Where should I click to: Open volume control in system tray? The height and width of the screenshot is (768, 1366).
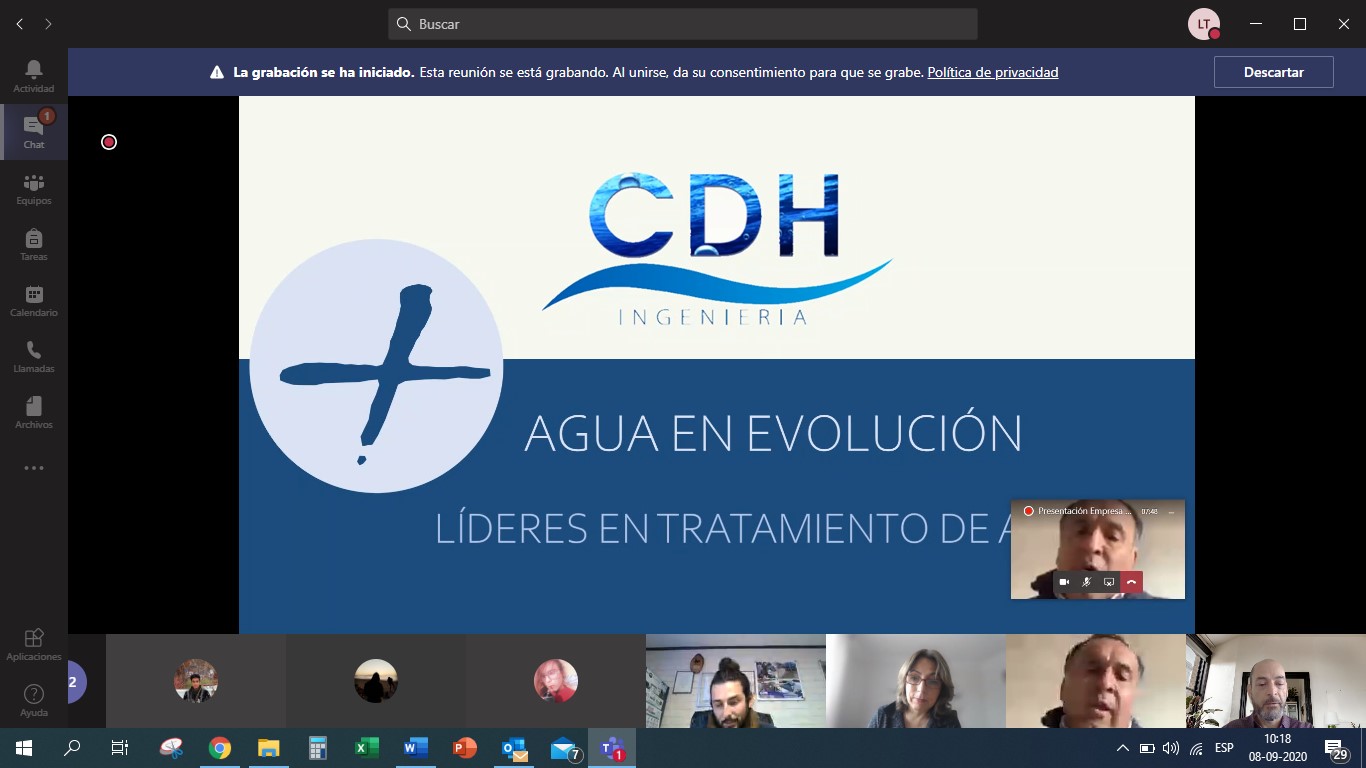[x=1171, y=748]
